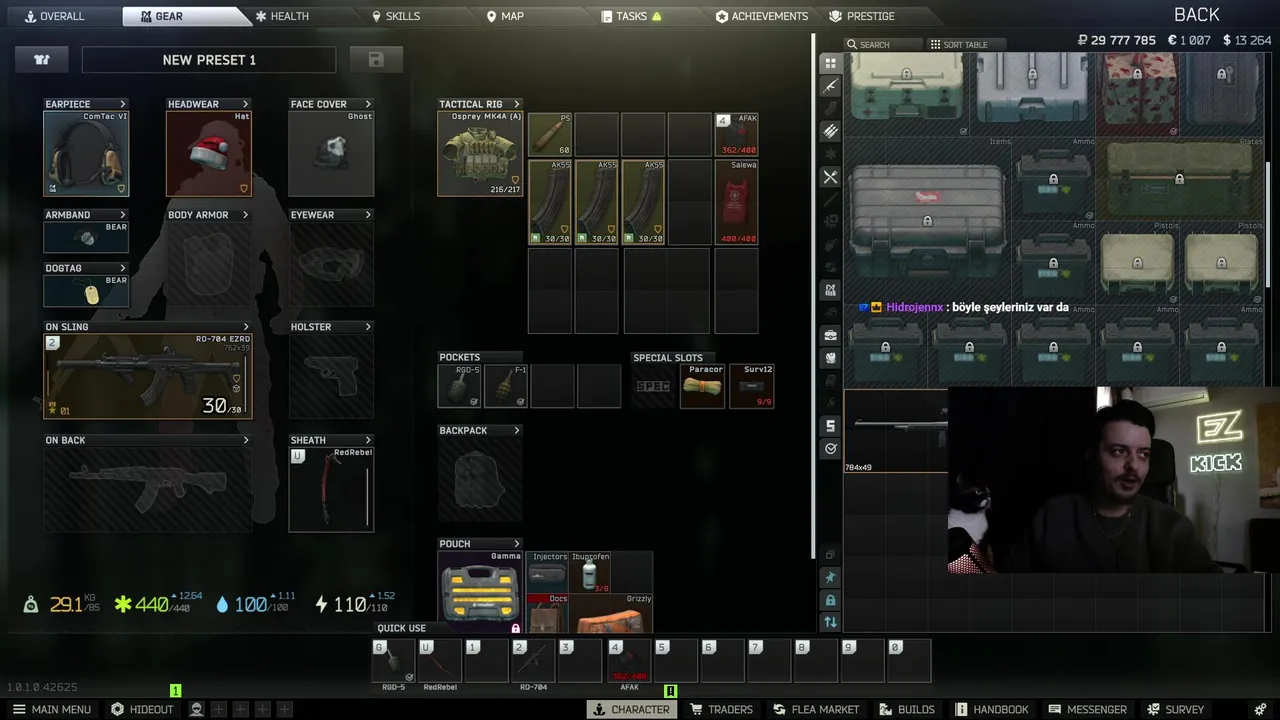Open the Handbook
Image resolution: width=1280 pixels, height=720 pixels.
(991, 709)
